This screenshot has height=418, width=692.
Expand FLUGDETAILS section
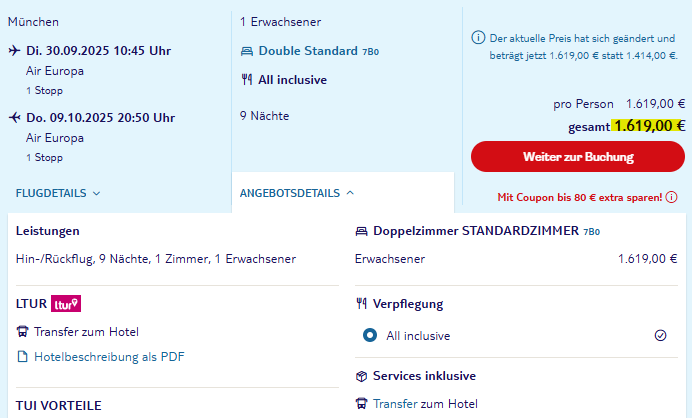pyautogui.click(x=58, y=193)
